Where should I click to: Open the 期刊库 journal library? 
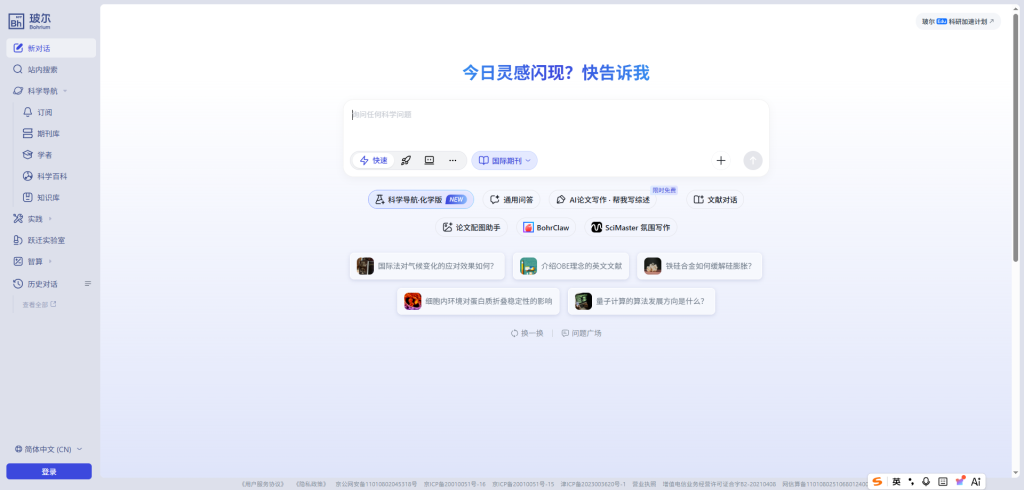[48, 133]
